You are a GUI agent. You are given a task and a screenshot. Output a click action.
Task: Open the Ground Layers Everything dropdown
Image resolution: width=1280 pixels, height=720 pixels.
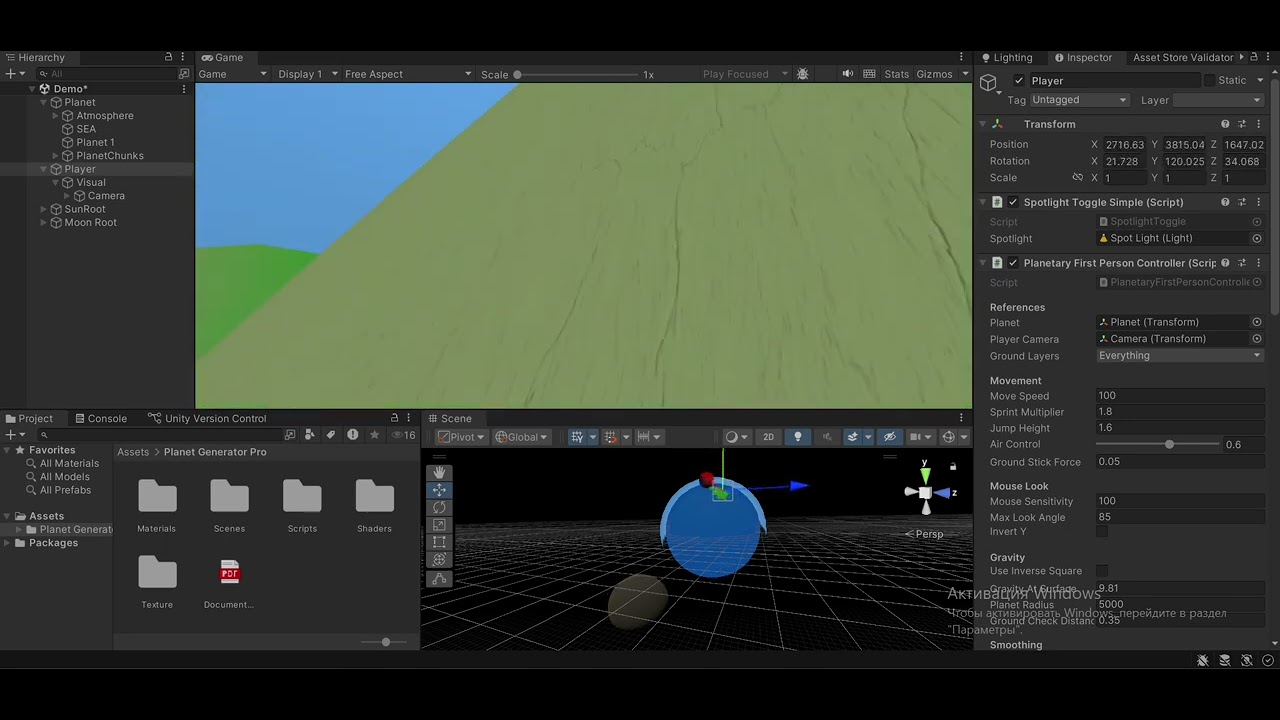tap(1180, 356)
